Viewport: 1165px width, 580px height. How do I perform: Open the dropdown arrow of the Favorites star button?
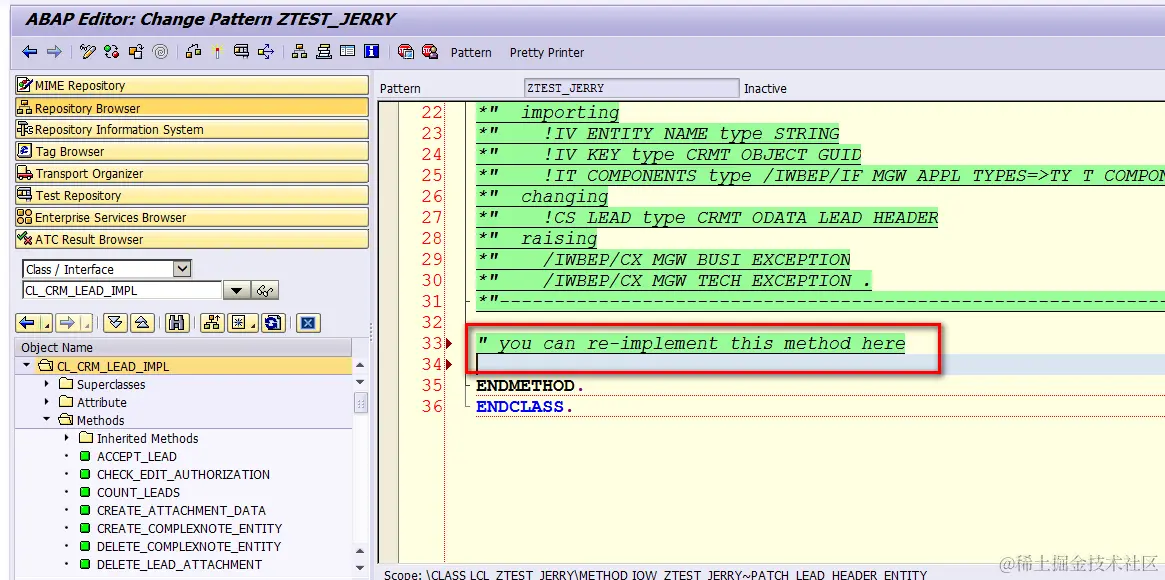[x=255, y=325]
